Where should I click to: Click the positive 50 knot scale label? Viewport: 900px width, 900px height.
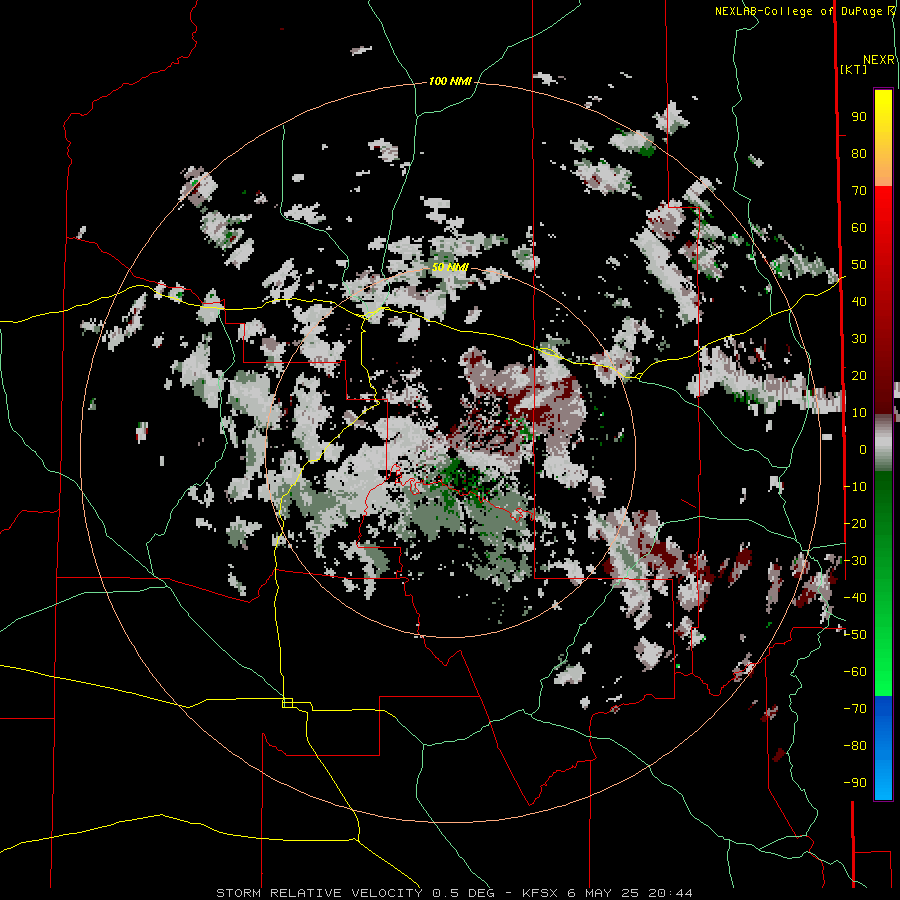tap(859, 265)
